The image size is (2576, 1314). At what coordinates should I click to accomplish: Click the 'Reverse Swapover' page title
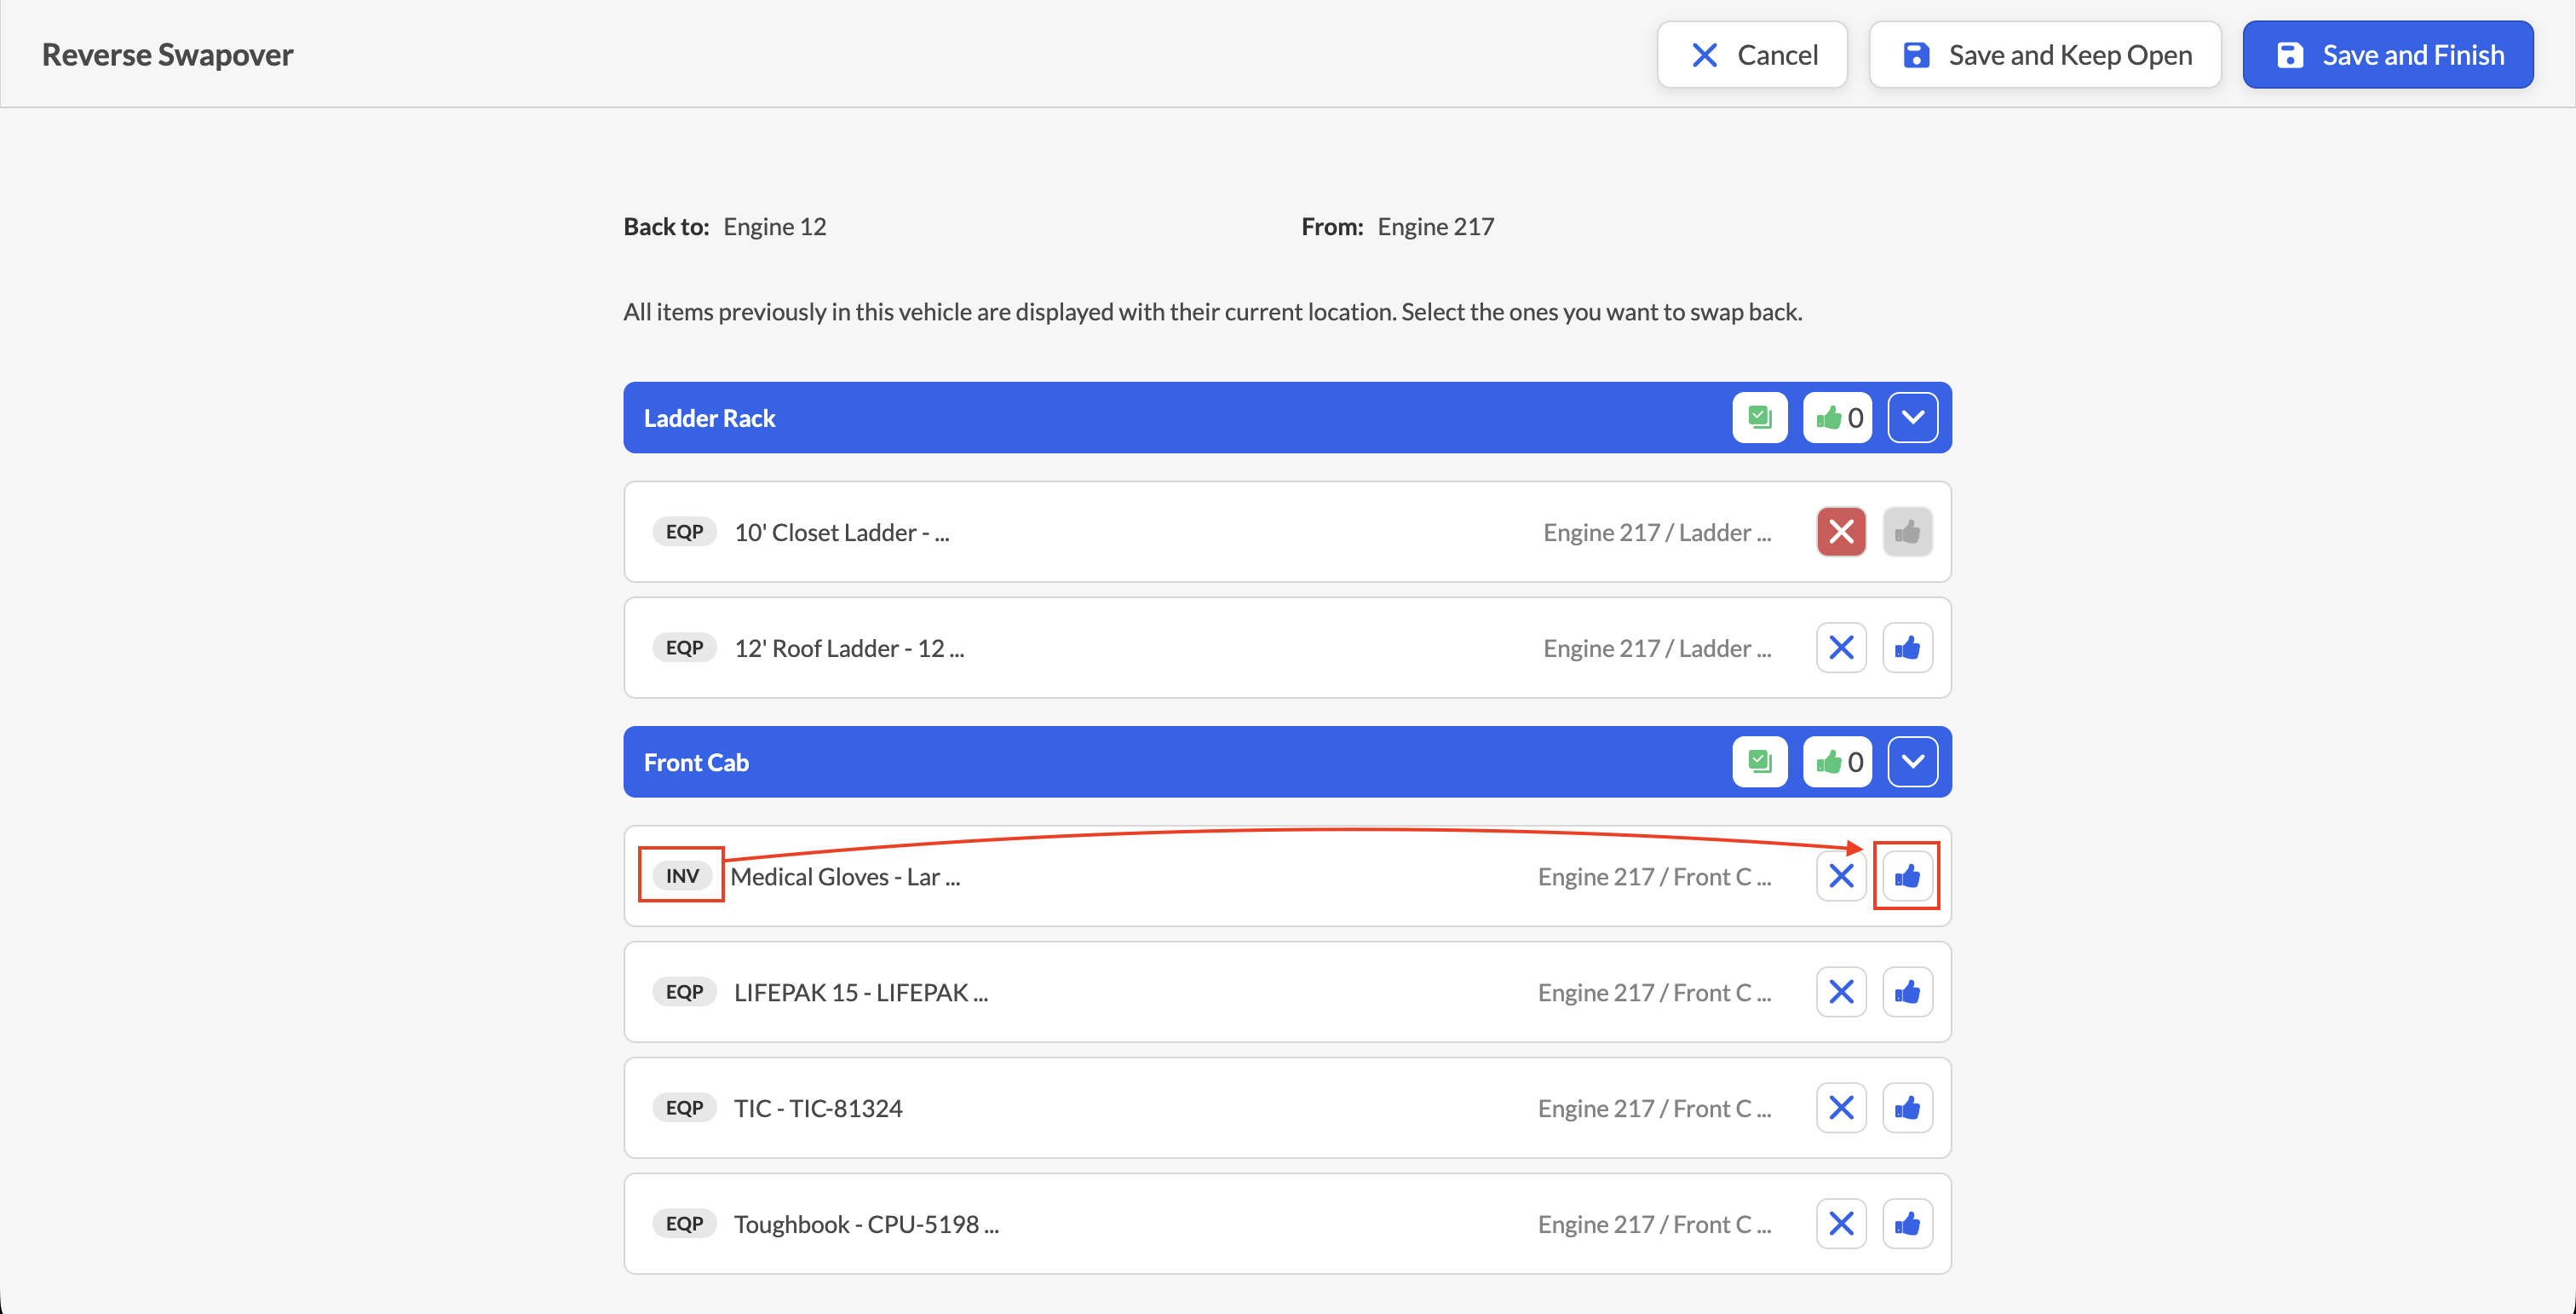(168, 55)
